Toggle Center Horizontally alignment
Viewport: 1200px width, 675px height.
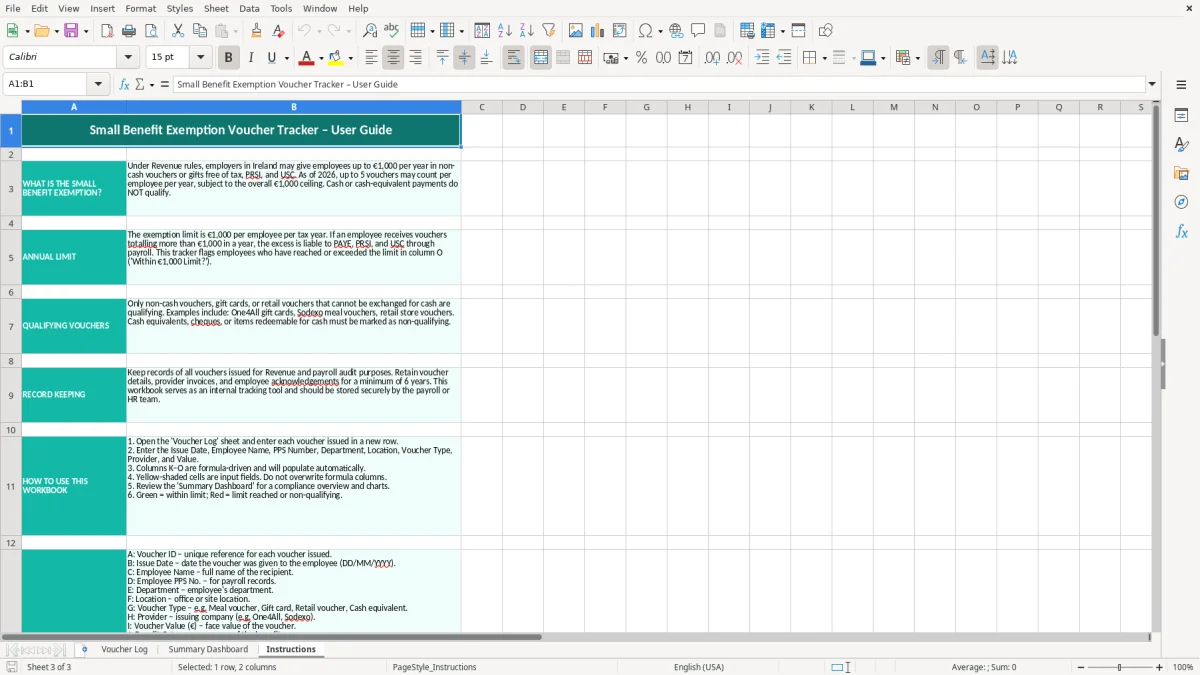393,58
